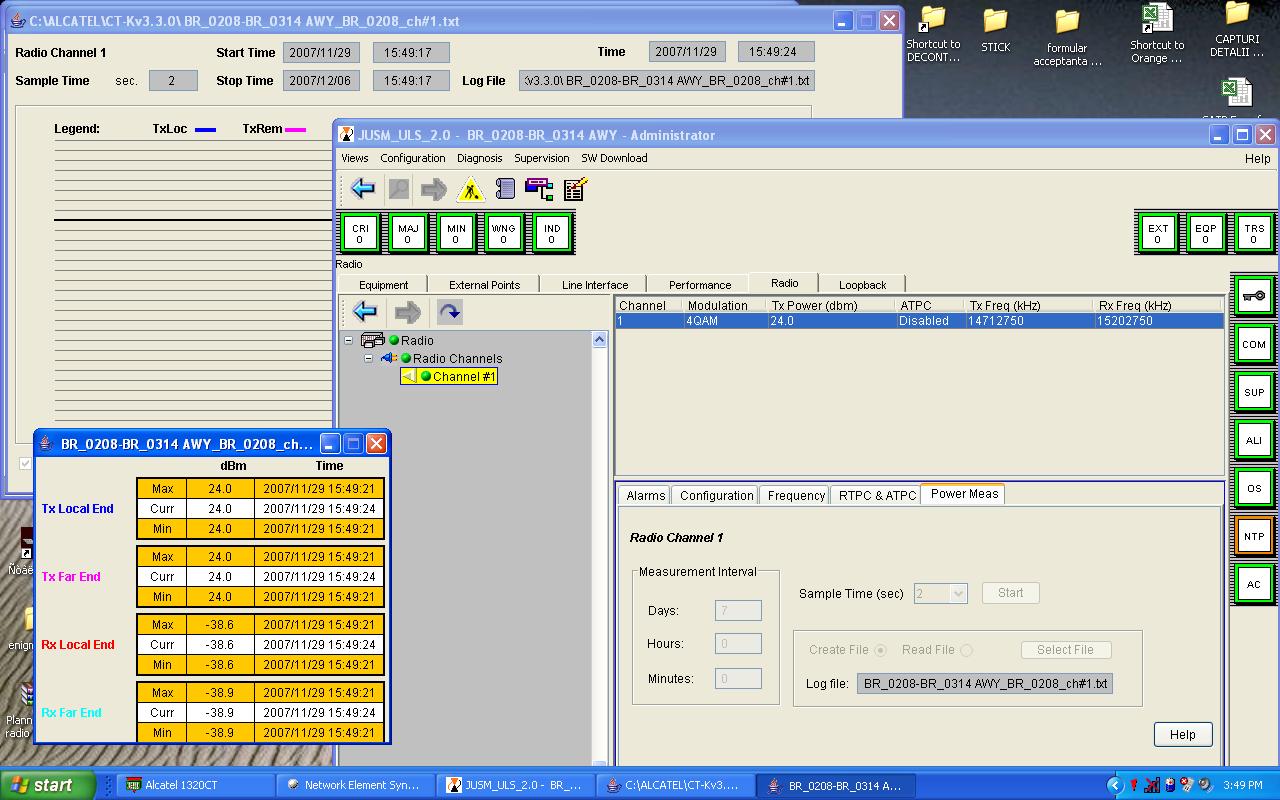The image size is (1280, 800).
Task: Select the Read File radio button
Action: pyautogui.click(x=966, y=650)
